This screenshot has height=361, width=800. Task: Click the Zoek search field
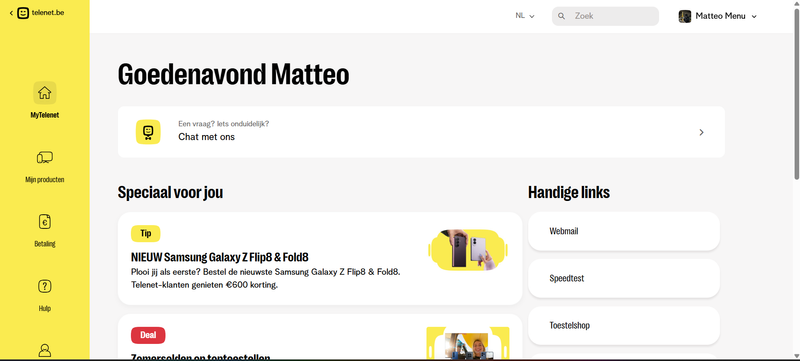(x=605, y=16)
